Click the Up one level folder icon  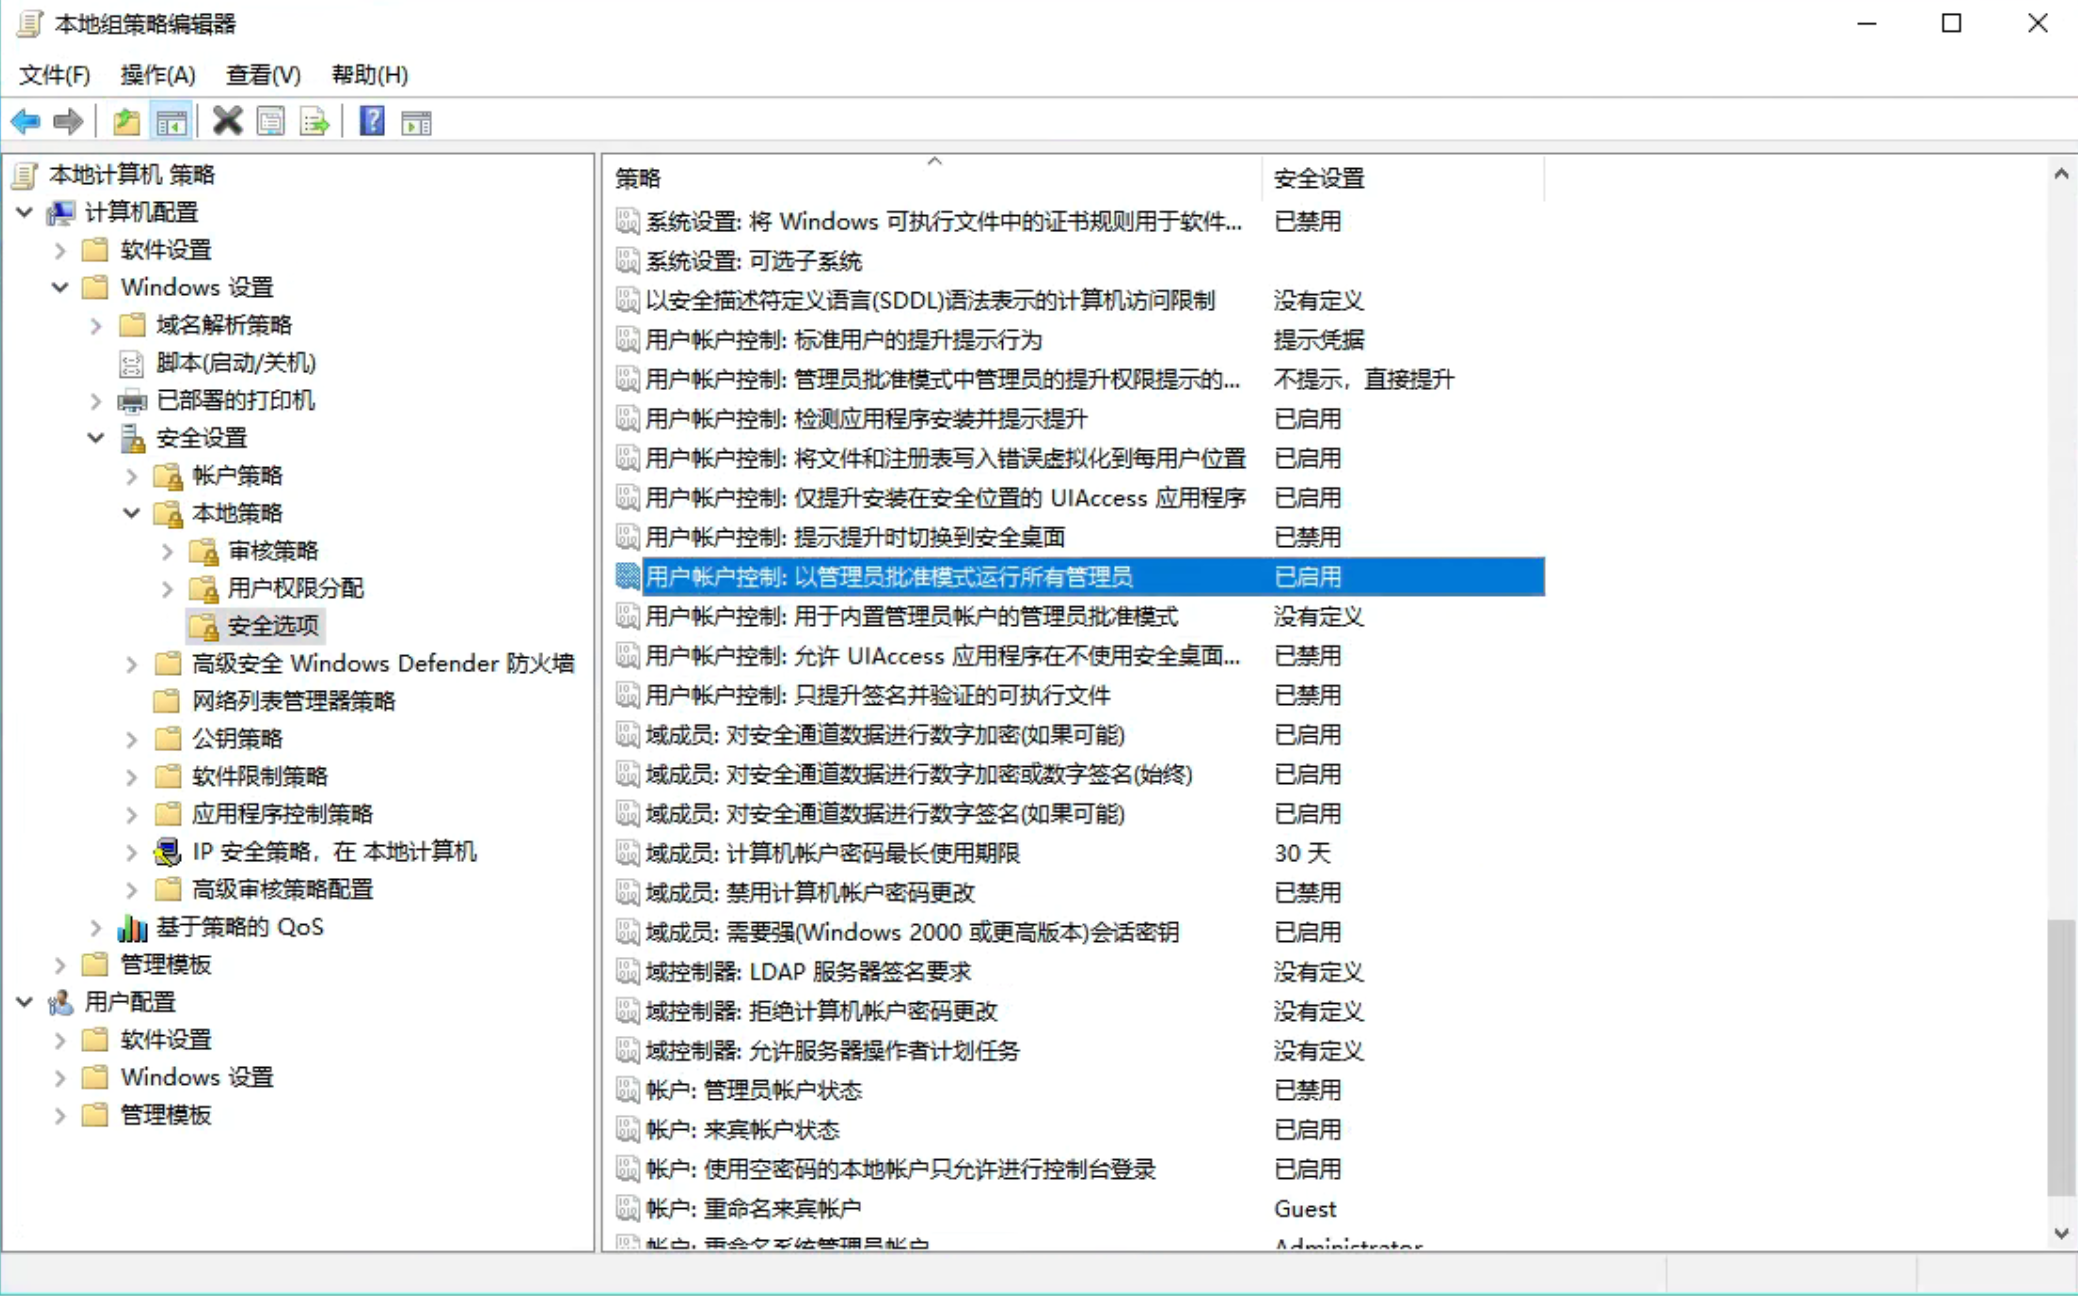pos(126,122)
